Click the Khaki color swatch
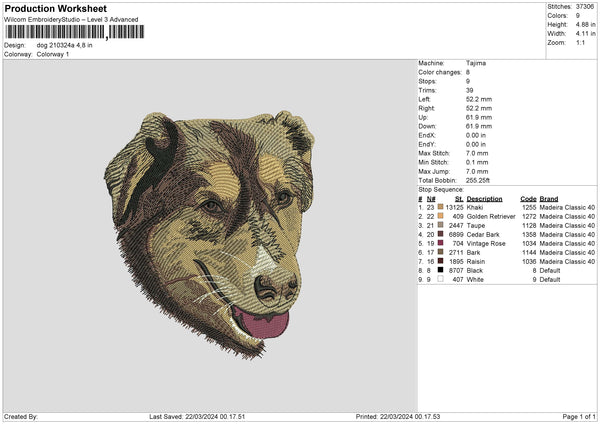 [439, 206]
